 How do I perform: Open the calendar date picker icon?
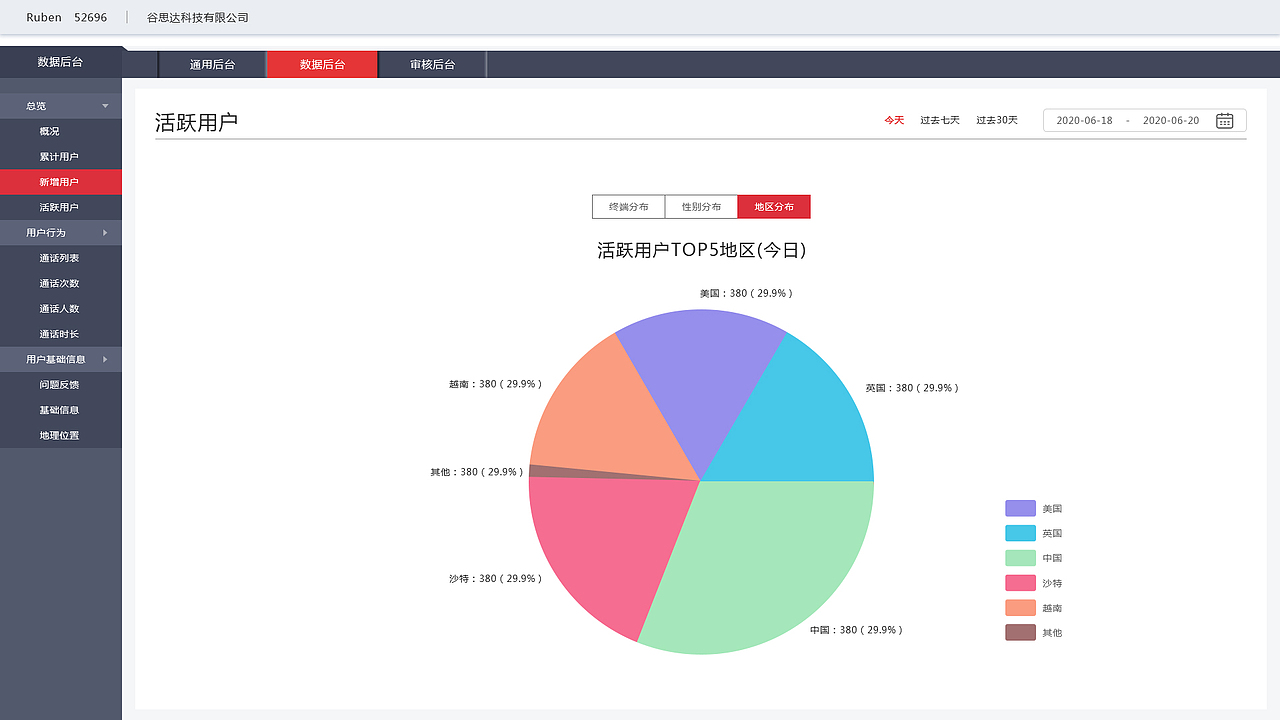1225,120
